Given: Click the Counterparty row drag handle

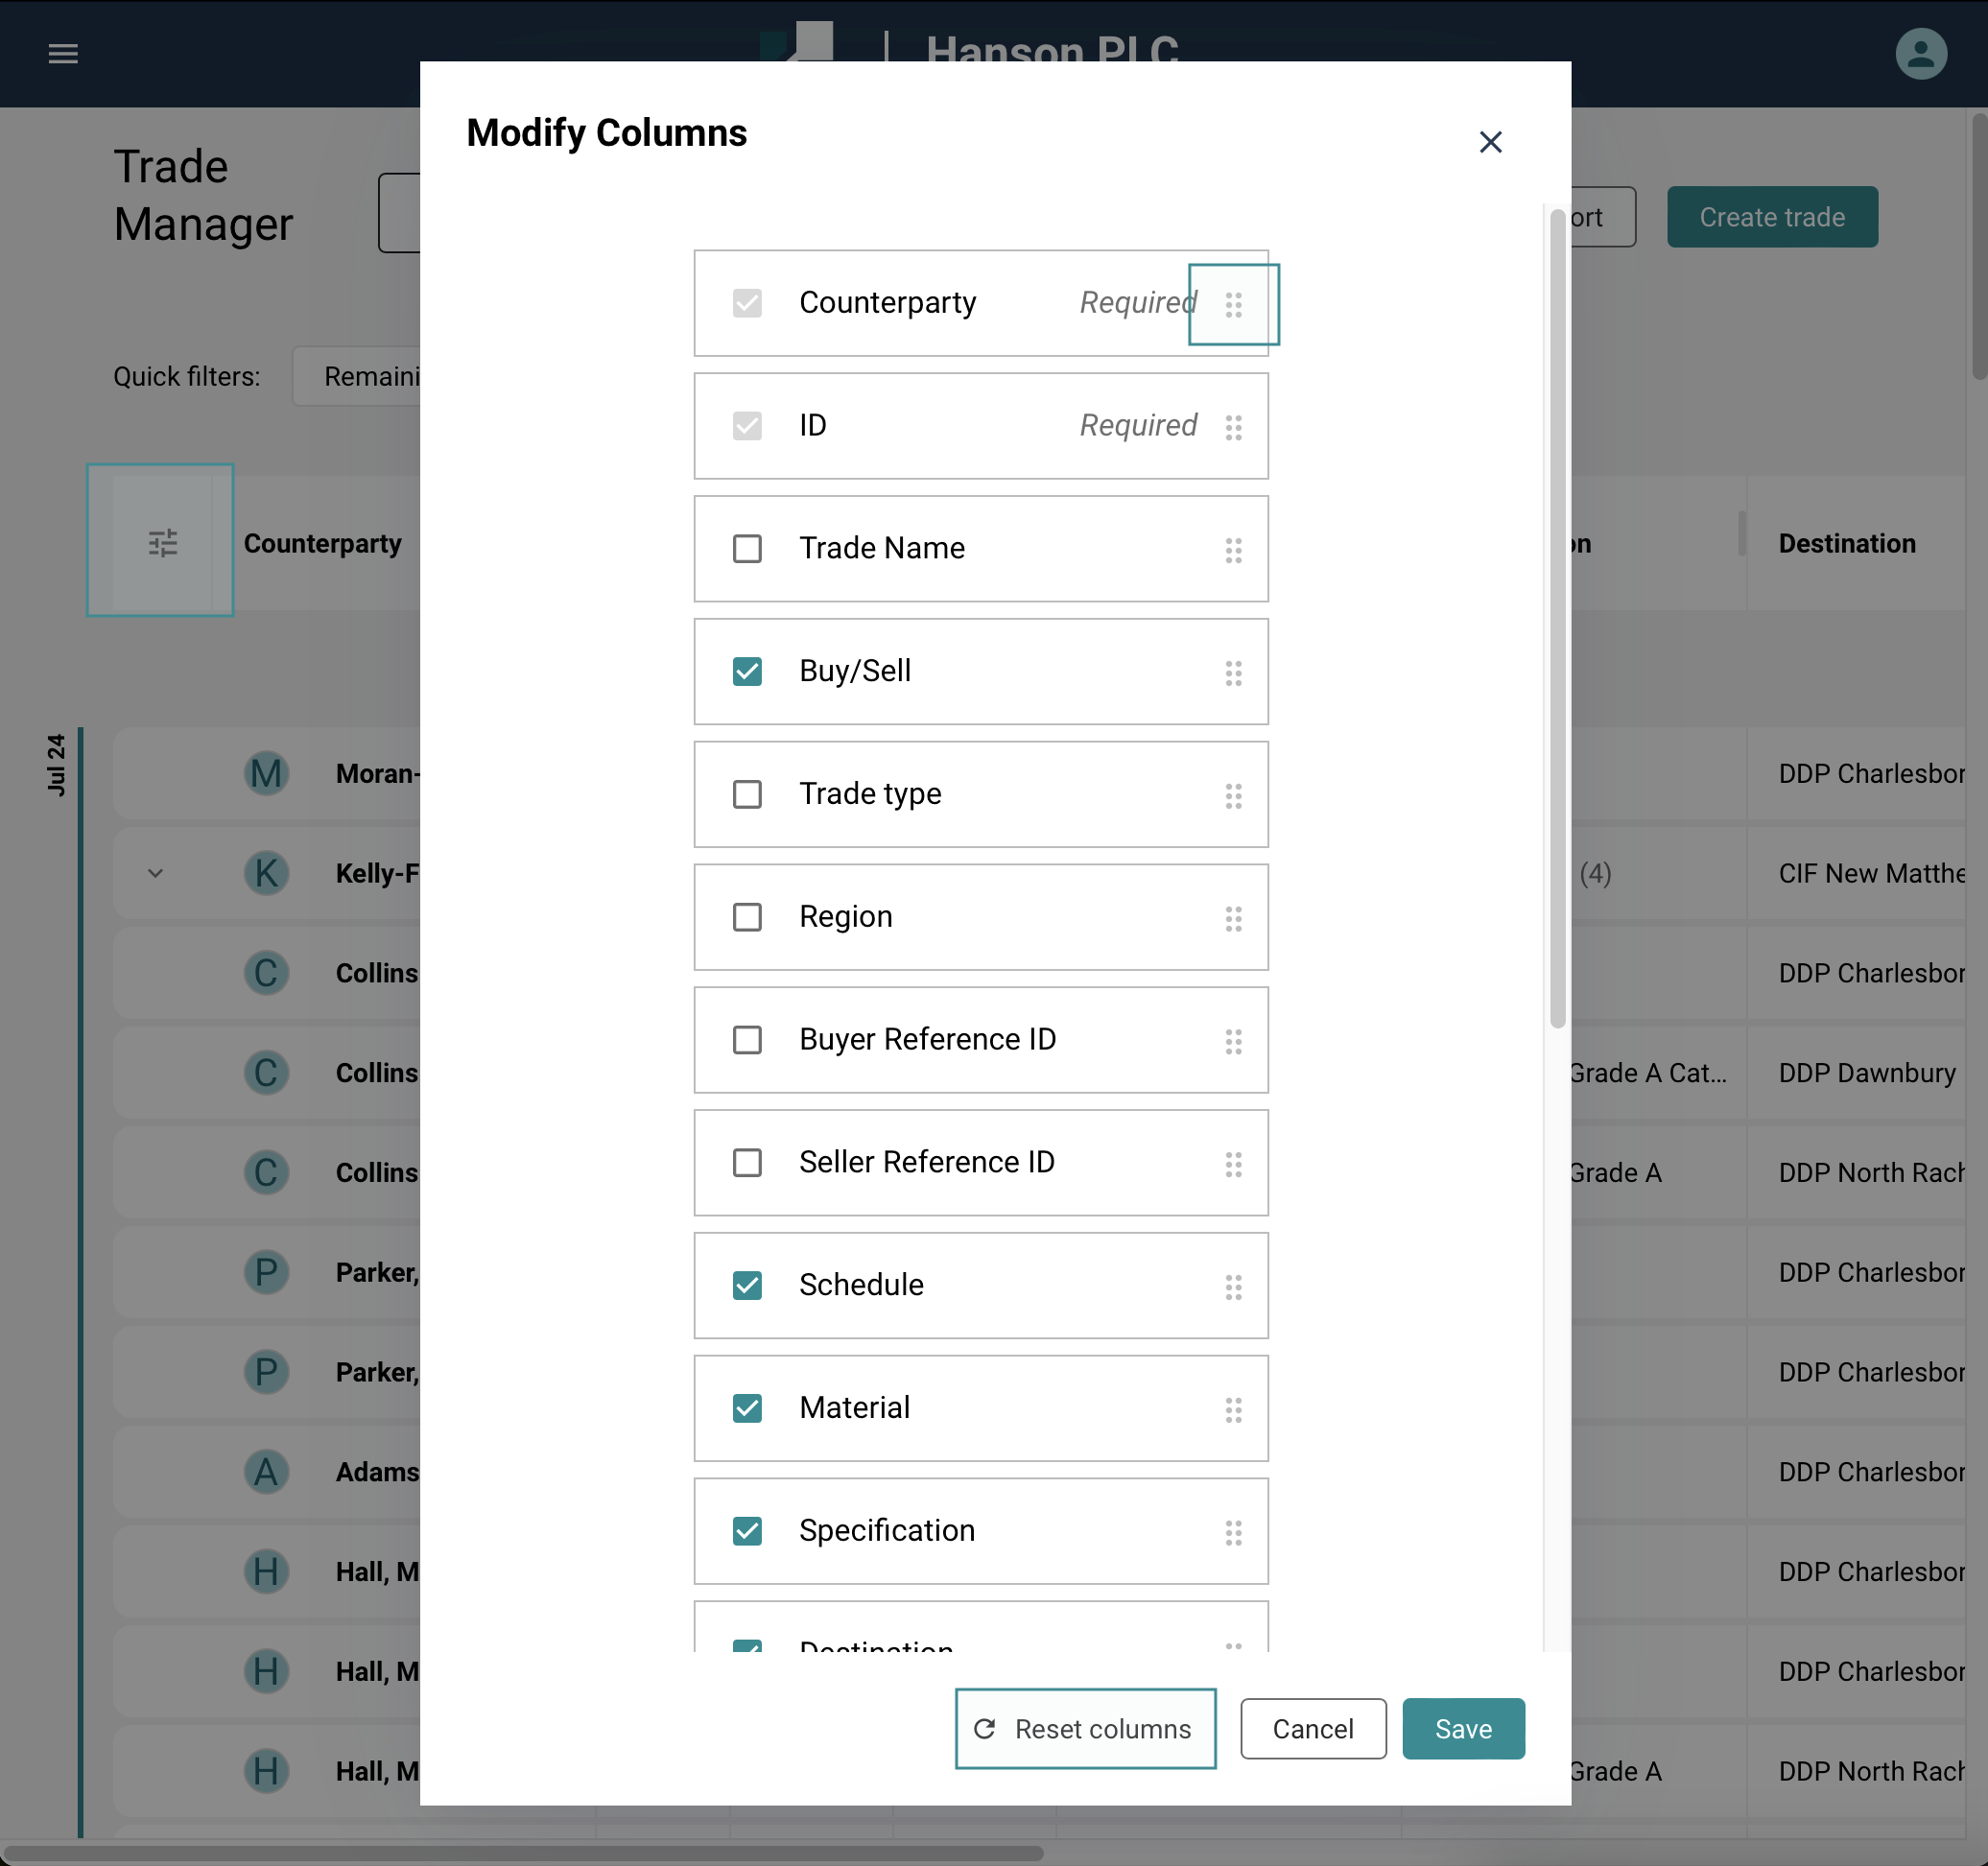Looking at the screenshot, I should coord(1233,304).
